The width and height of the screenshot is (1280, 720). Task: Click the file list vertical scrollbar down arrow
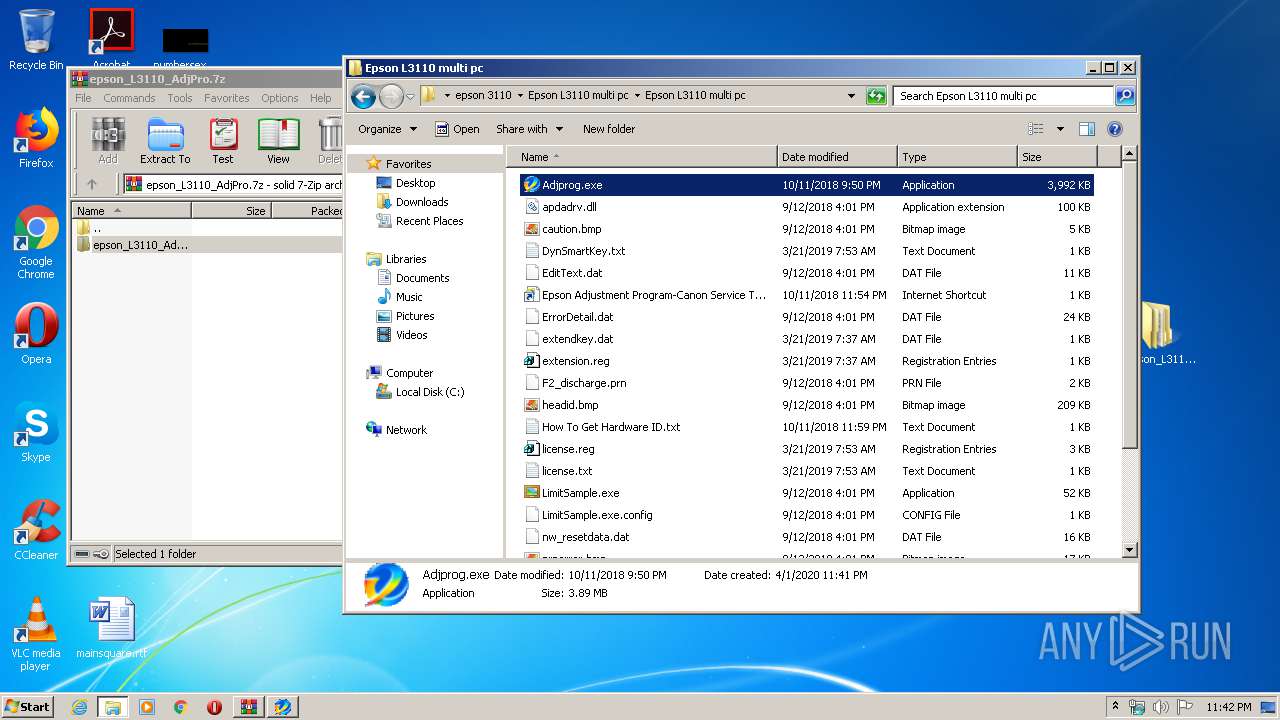[x=1129, y=549]
